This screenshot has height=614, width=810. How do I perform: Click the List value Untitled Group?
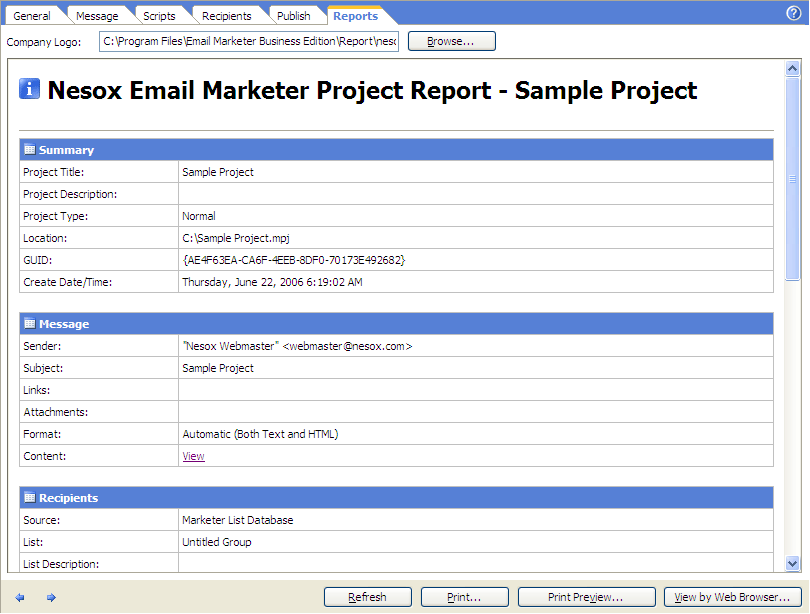point(217,542)
